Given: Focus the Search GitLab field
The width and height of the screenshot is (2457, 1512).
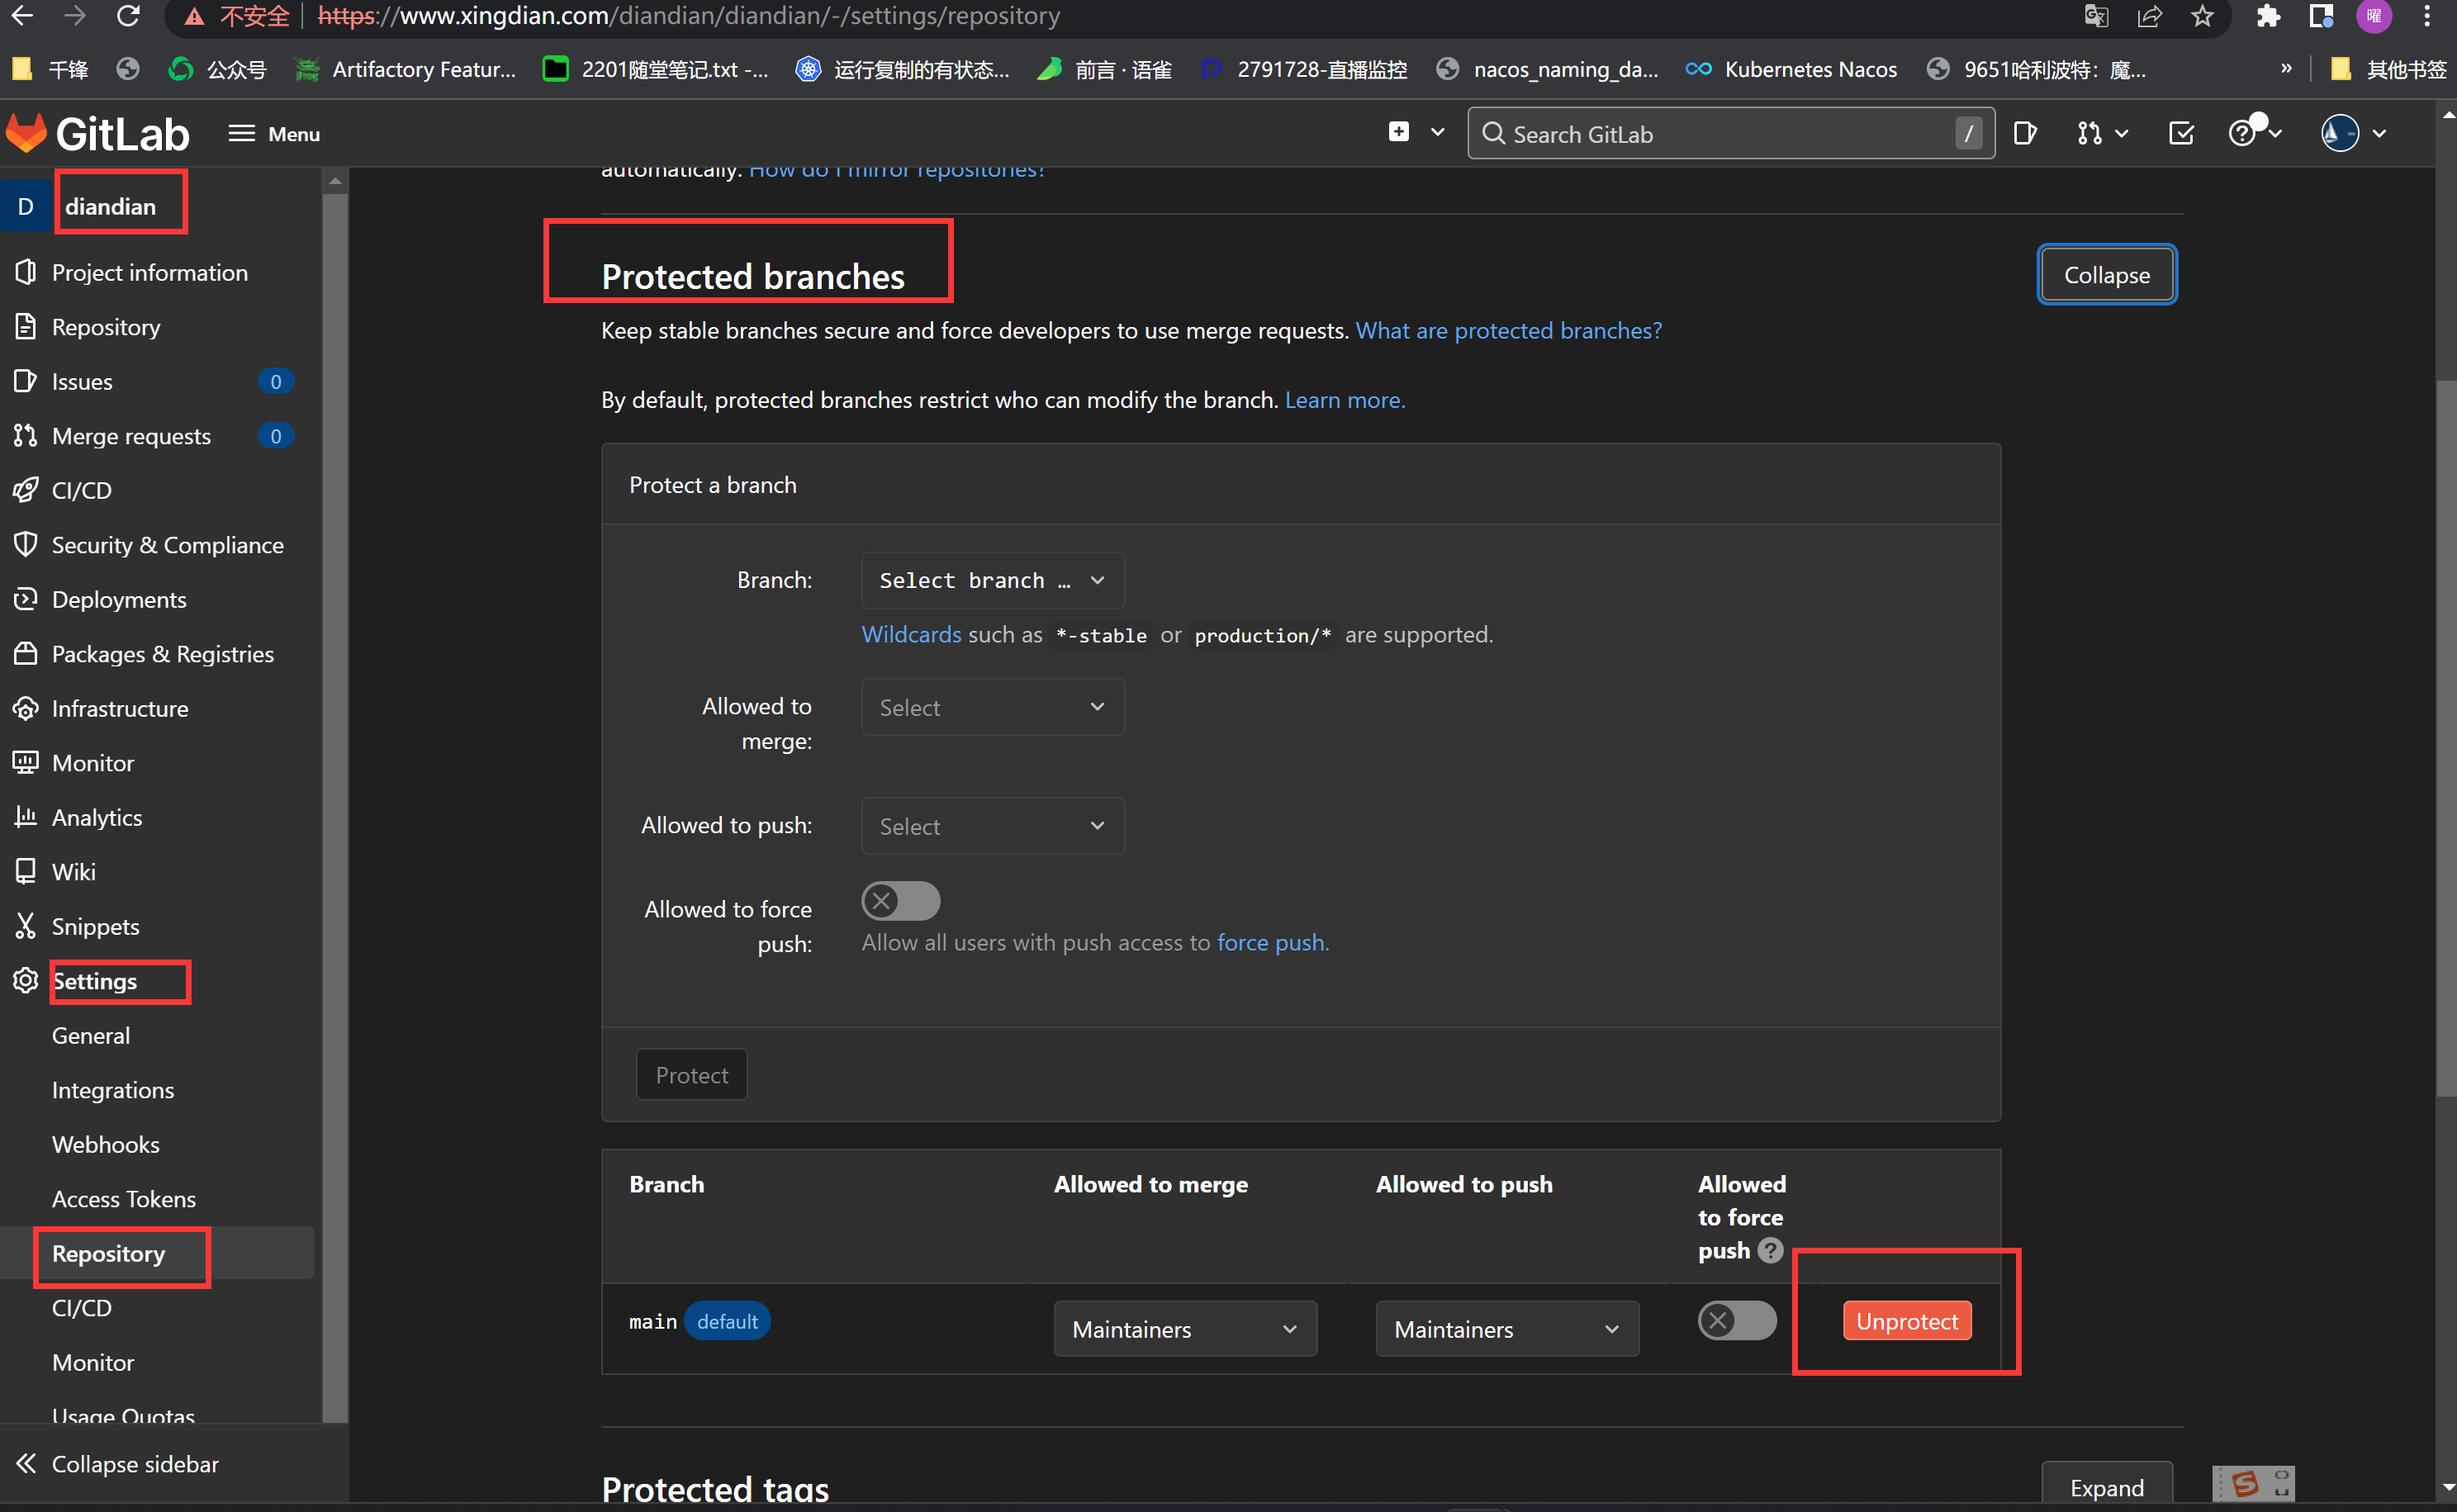Looking at the screenshot, I should pyautogui.click(x=1730, y=133).
